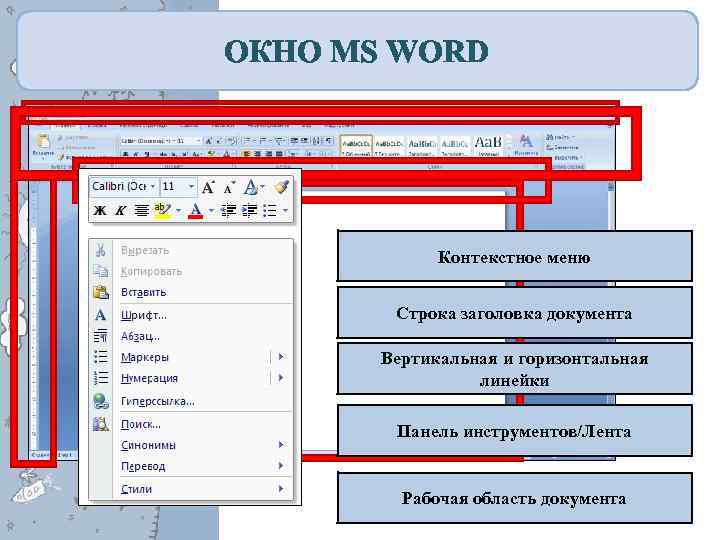Click the Grow Font icon in mini toolbar

208,187
